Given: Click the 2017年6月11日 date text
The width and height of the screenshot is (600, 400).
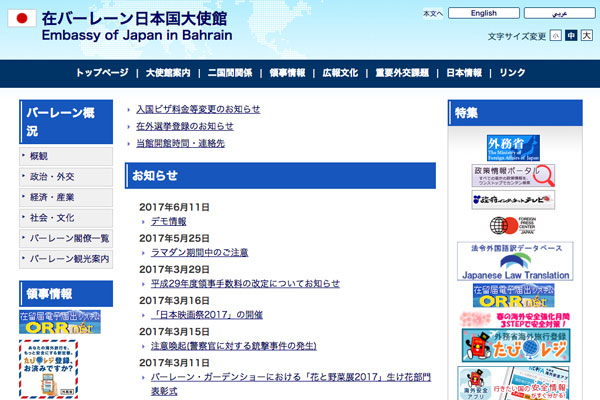Looking at the screenshot, I should click(174, 207).
